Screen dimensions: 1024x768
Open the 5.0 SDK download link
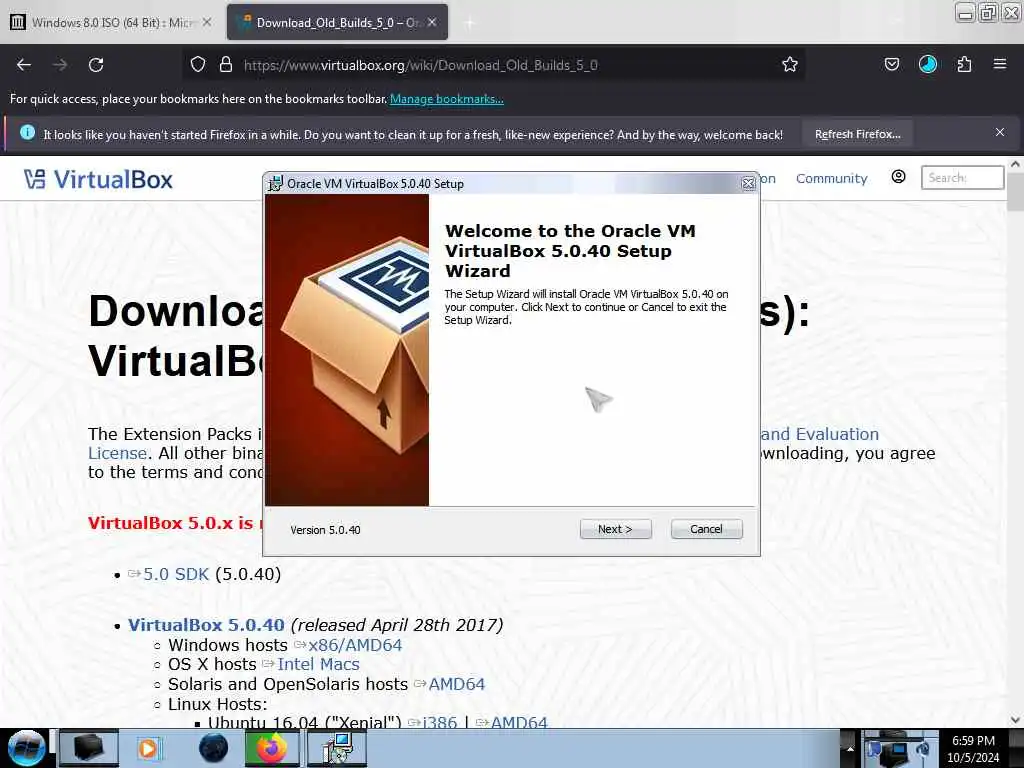point(176,574)
